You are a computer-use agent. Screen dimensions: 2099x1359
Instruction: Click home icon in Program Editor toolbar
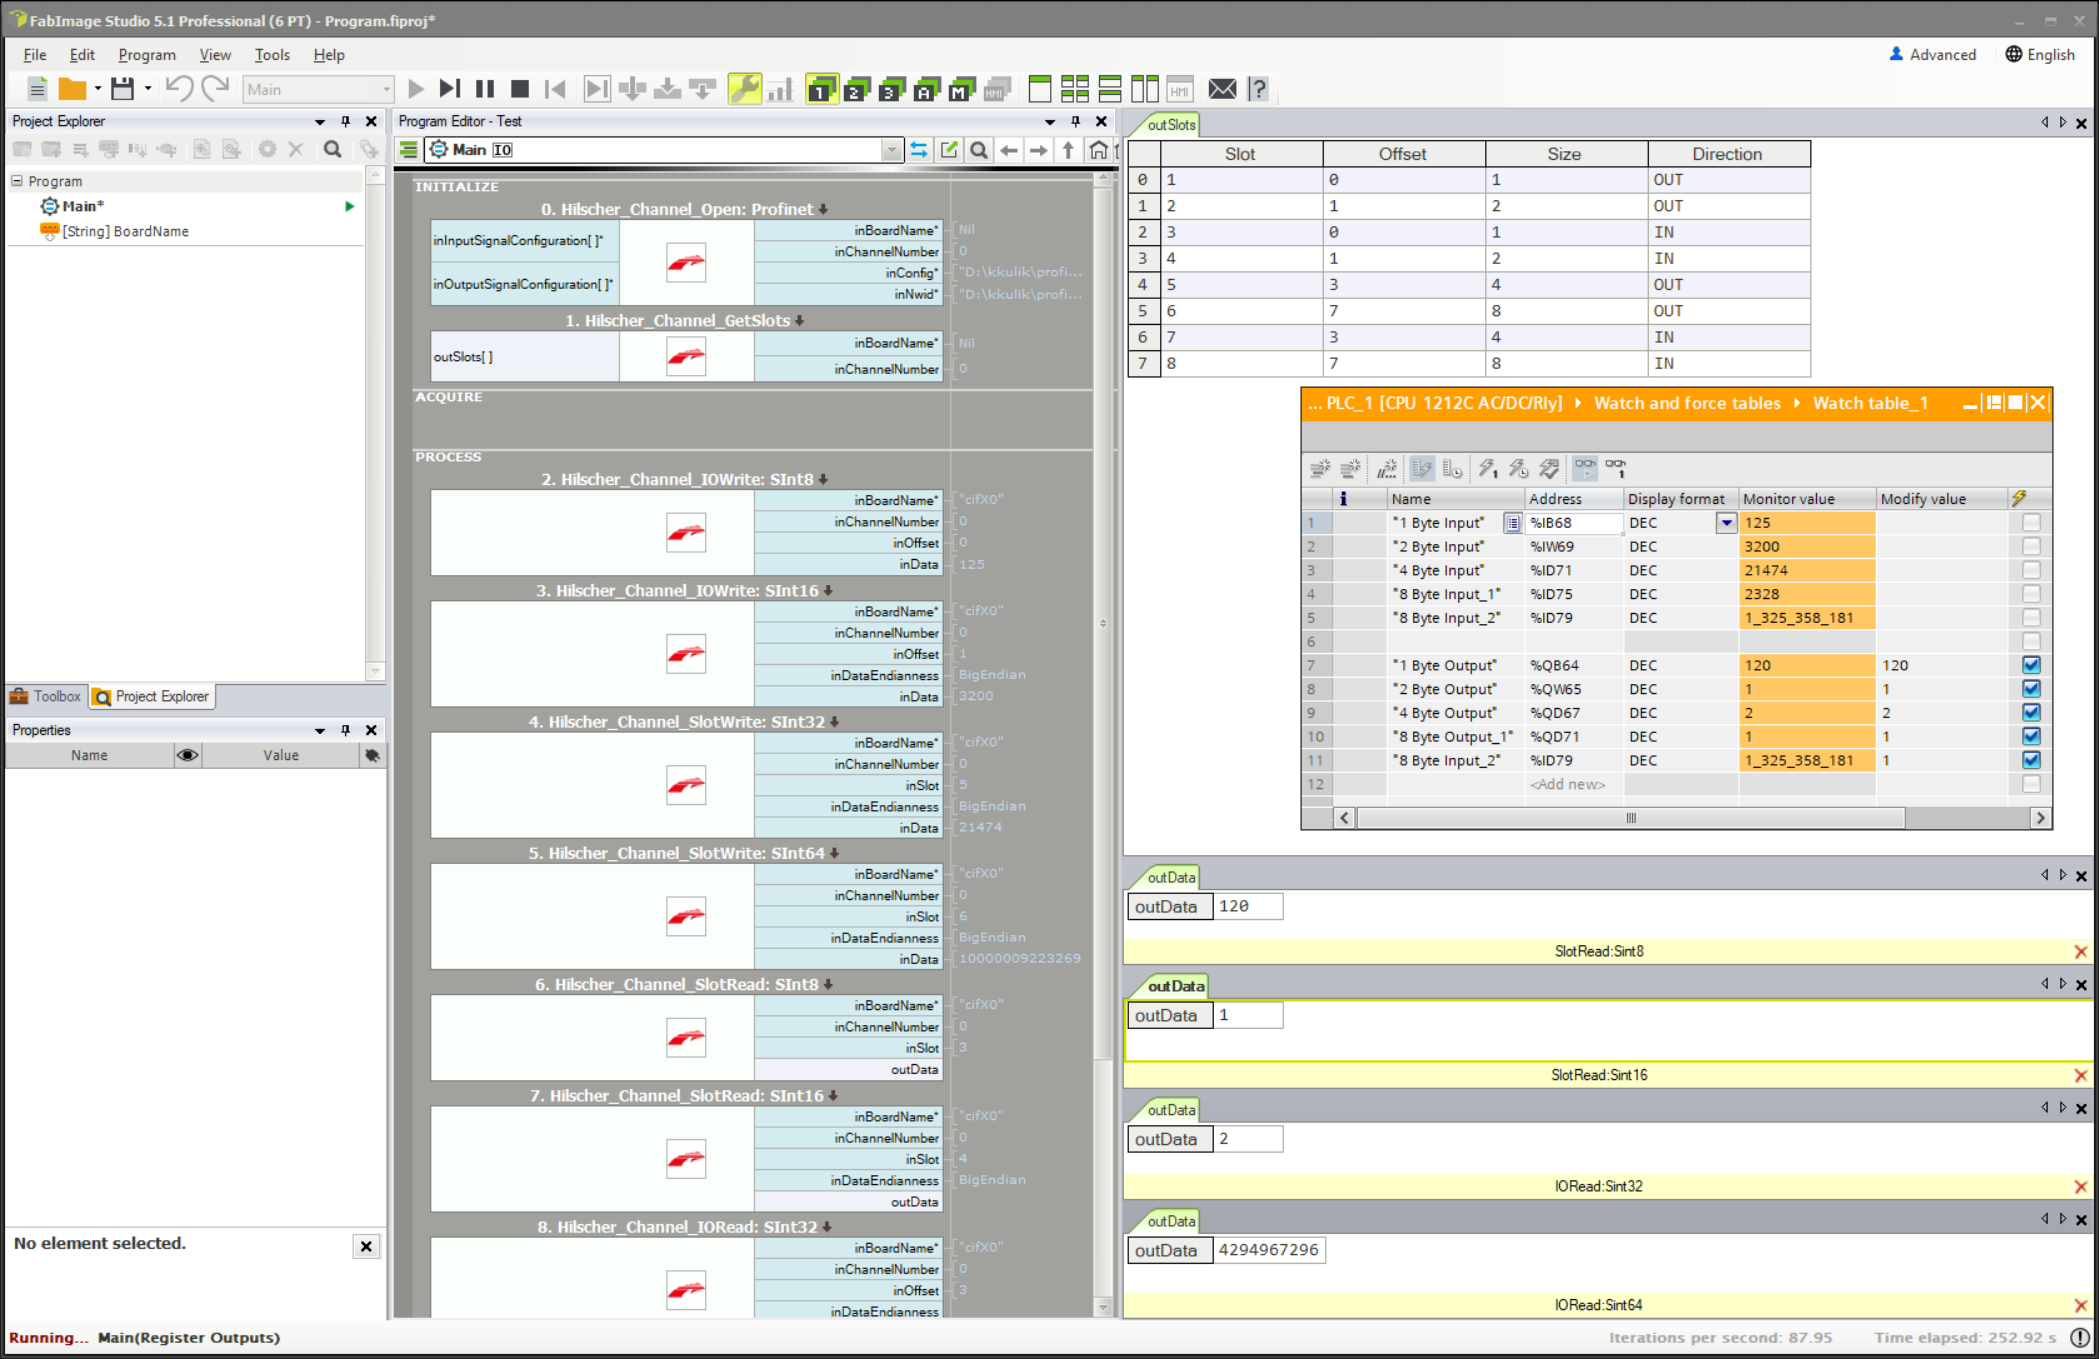click(1098, 150)
